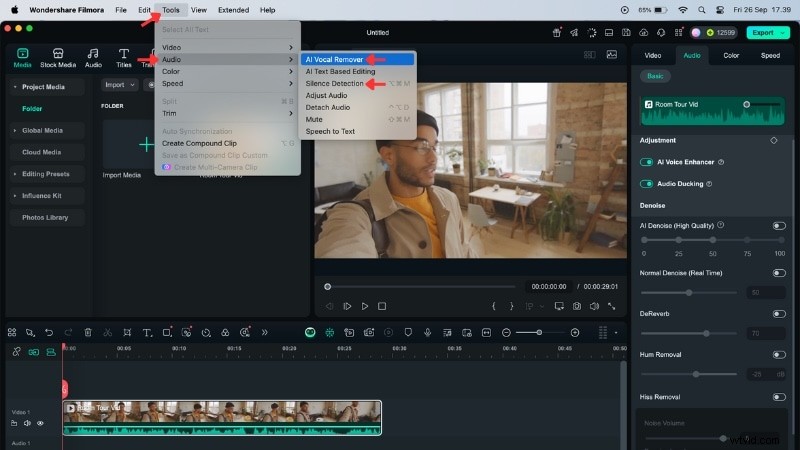Switch to the Speed tab in properties
This screenshot has height=450, width=800.
[770, 55]
